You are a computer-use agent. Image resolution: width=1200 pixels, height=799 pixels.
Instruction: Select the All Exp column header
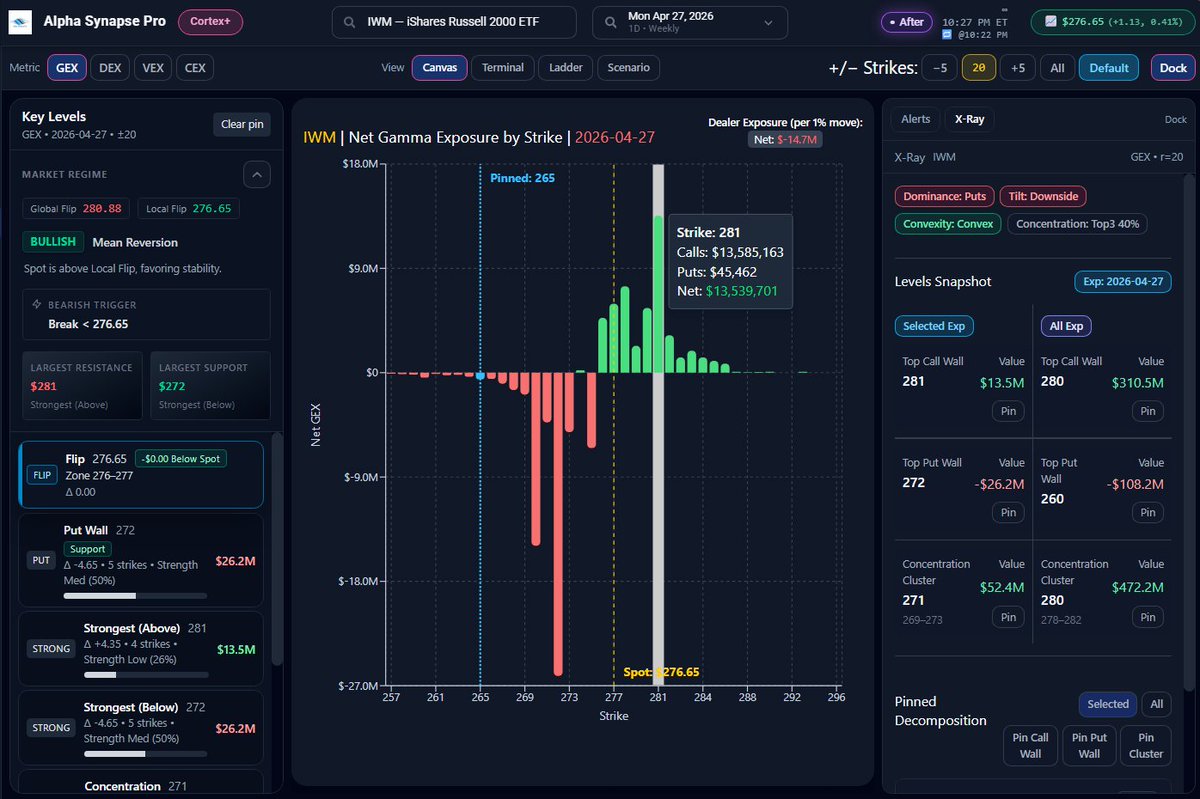(x=1066, y=326)
